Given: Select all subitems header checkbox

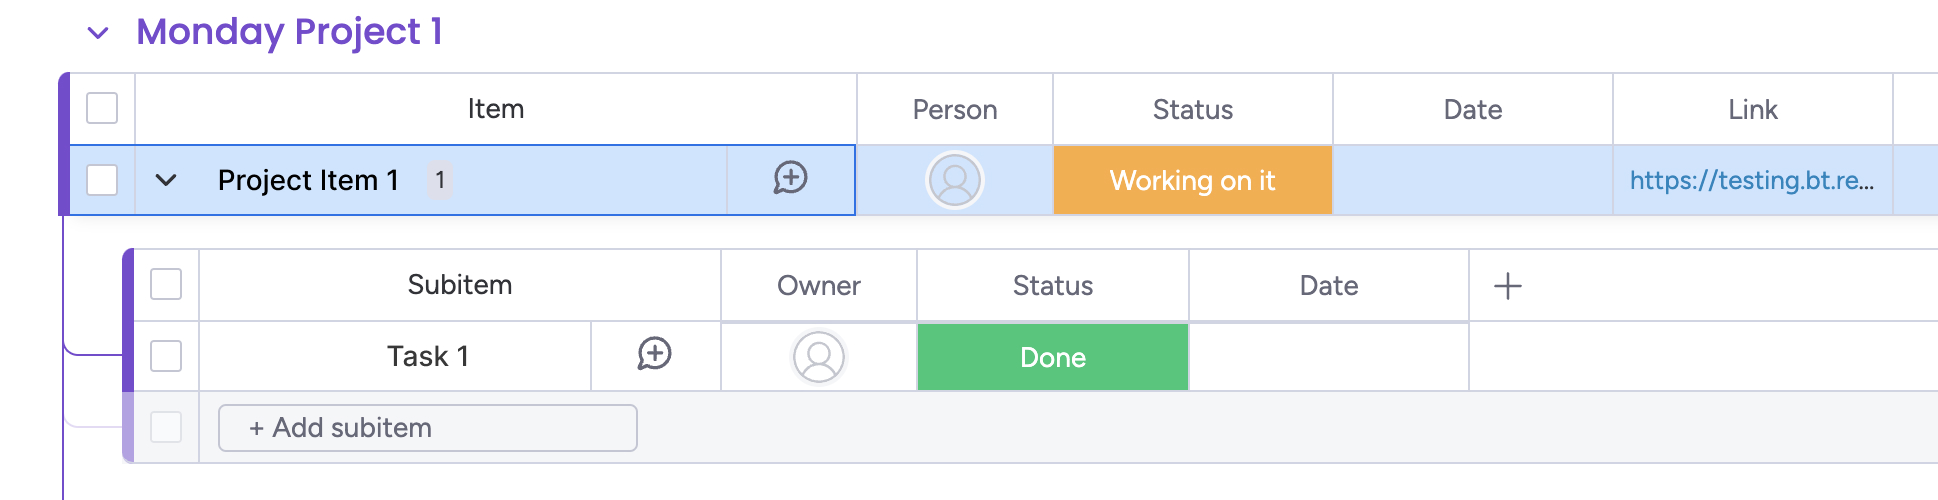Looking at the screenshot, I should [166, 284].
